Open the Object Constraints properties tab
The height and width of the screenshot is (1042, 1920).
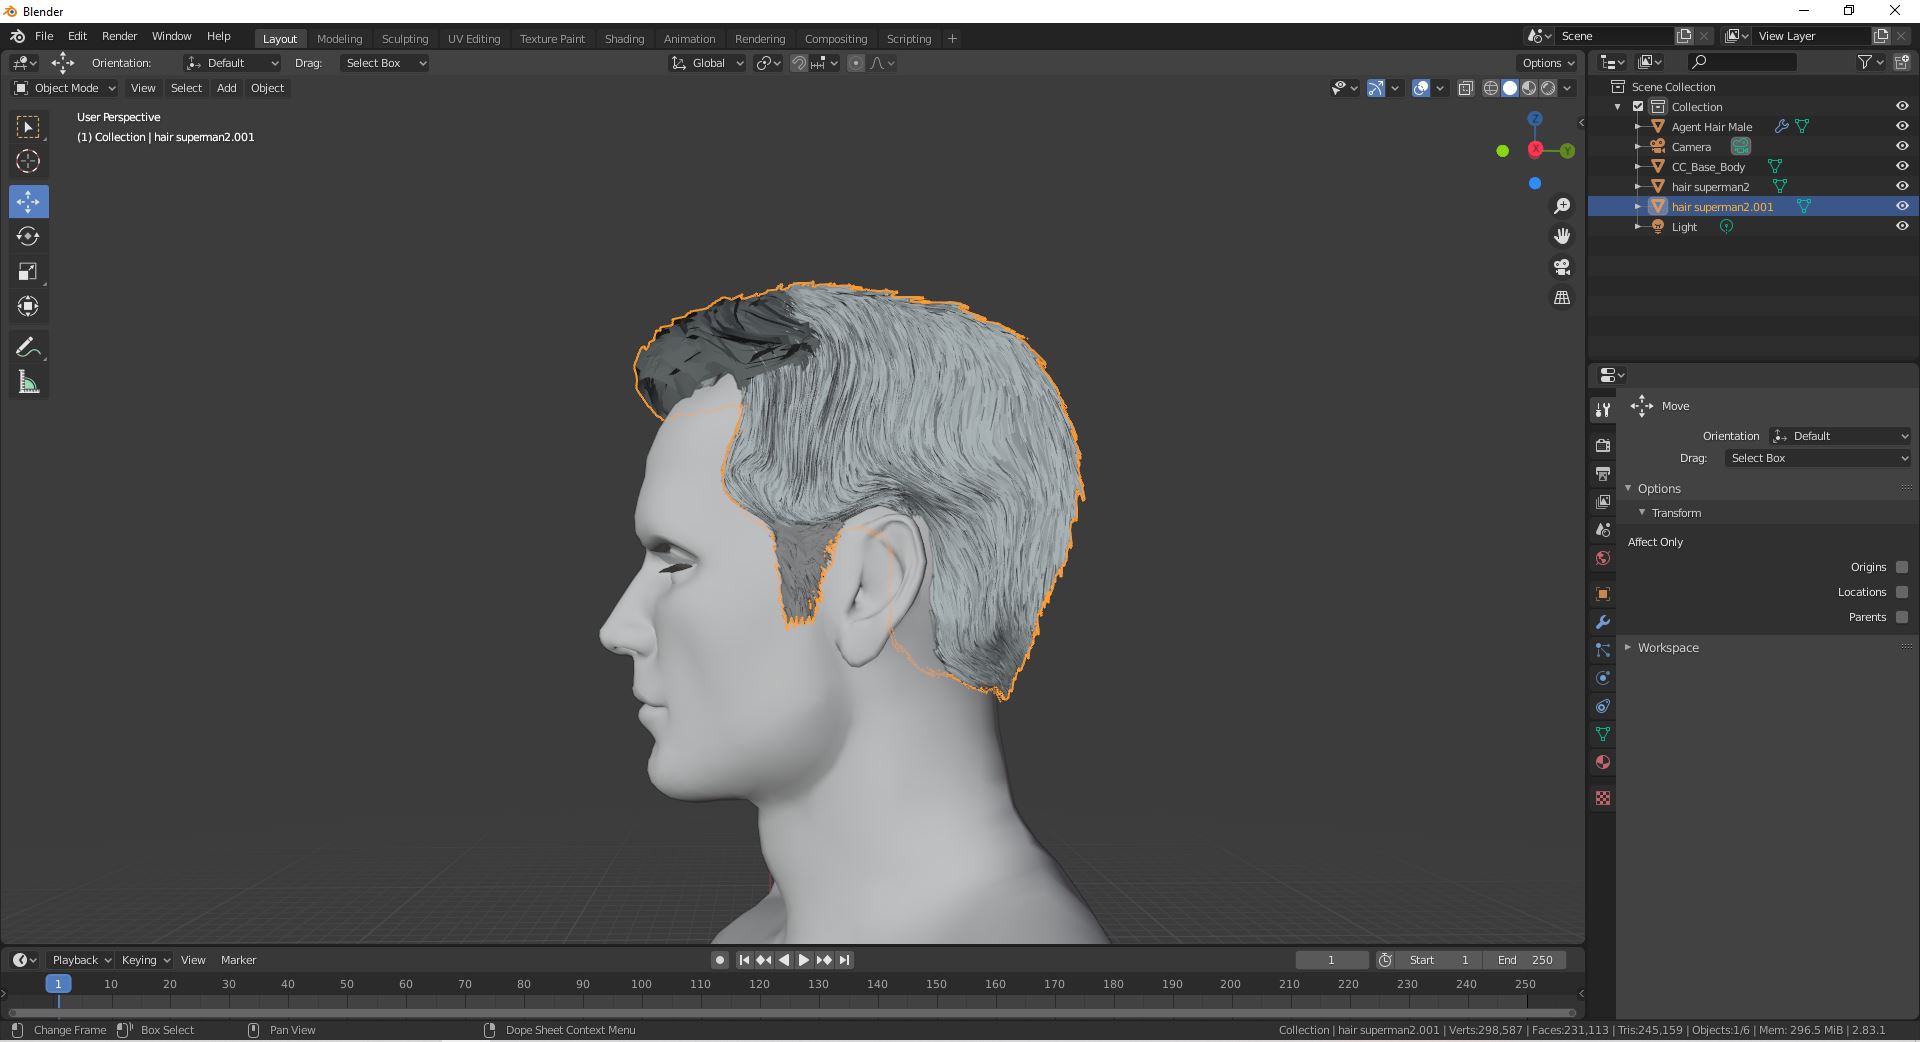(x=1603, y=706)
